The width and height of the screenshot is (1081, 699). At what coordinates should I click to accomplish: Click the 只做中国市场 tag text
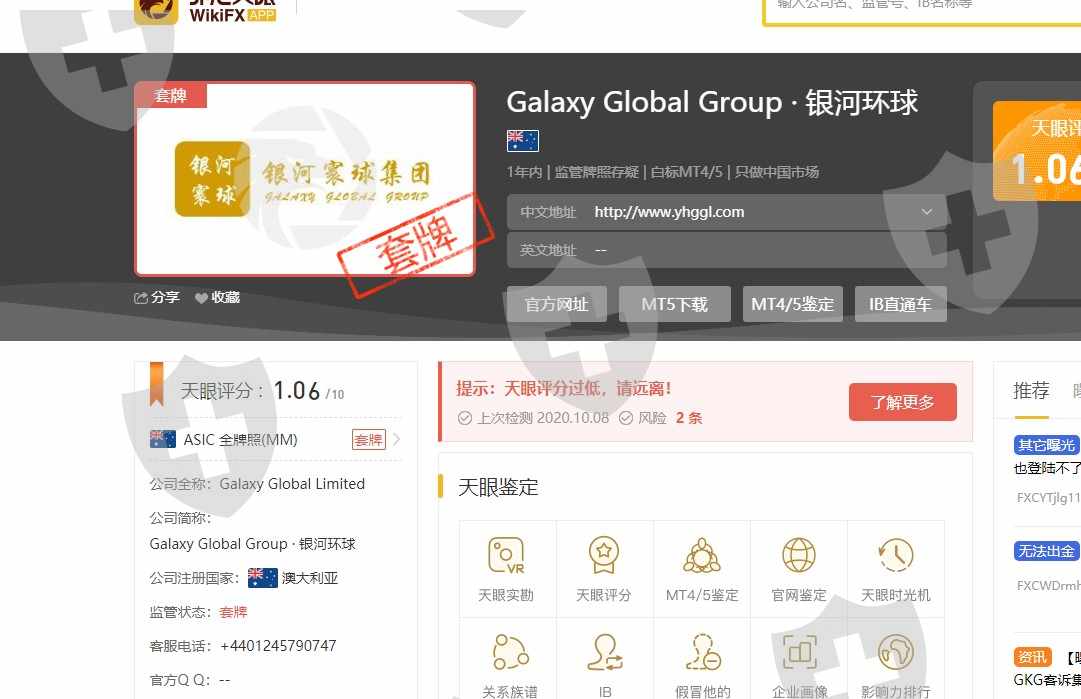click(777, 172)
